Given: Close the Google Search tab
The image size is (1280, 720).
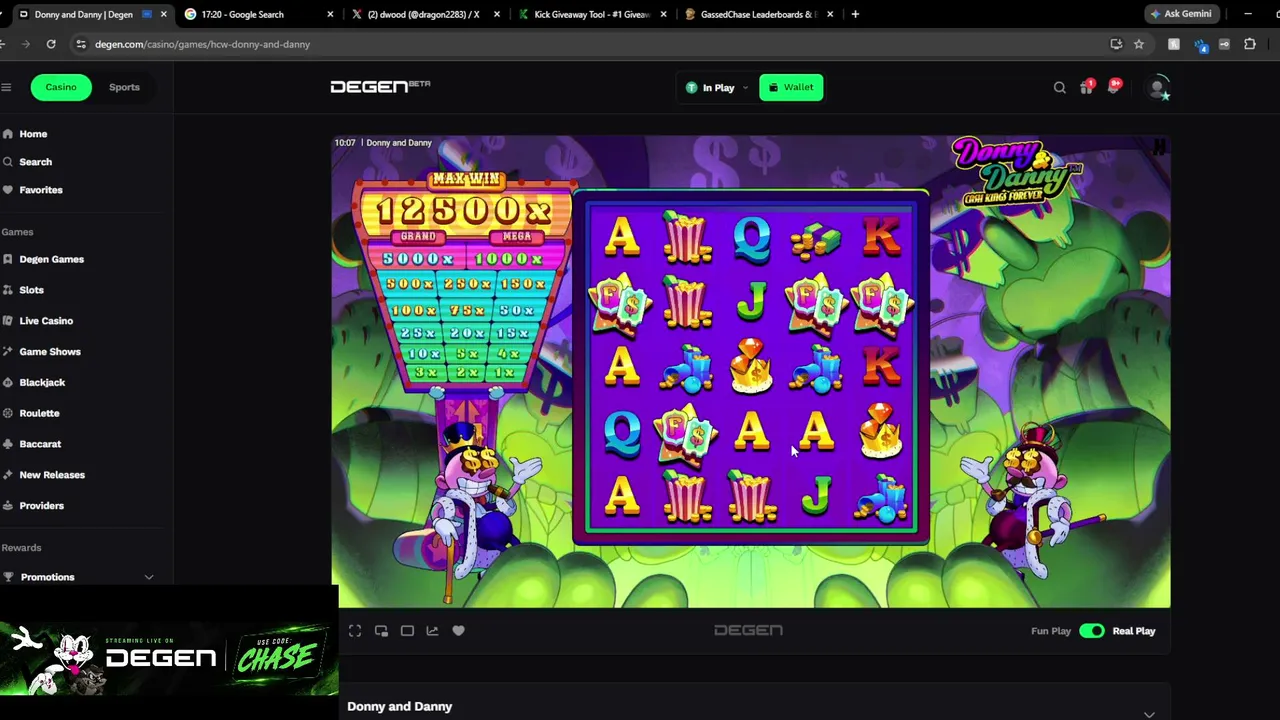Looking at the screenshot, I should [331, 14].
